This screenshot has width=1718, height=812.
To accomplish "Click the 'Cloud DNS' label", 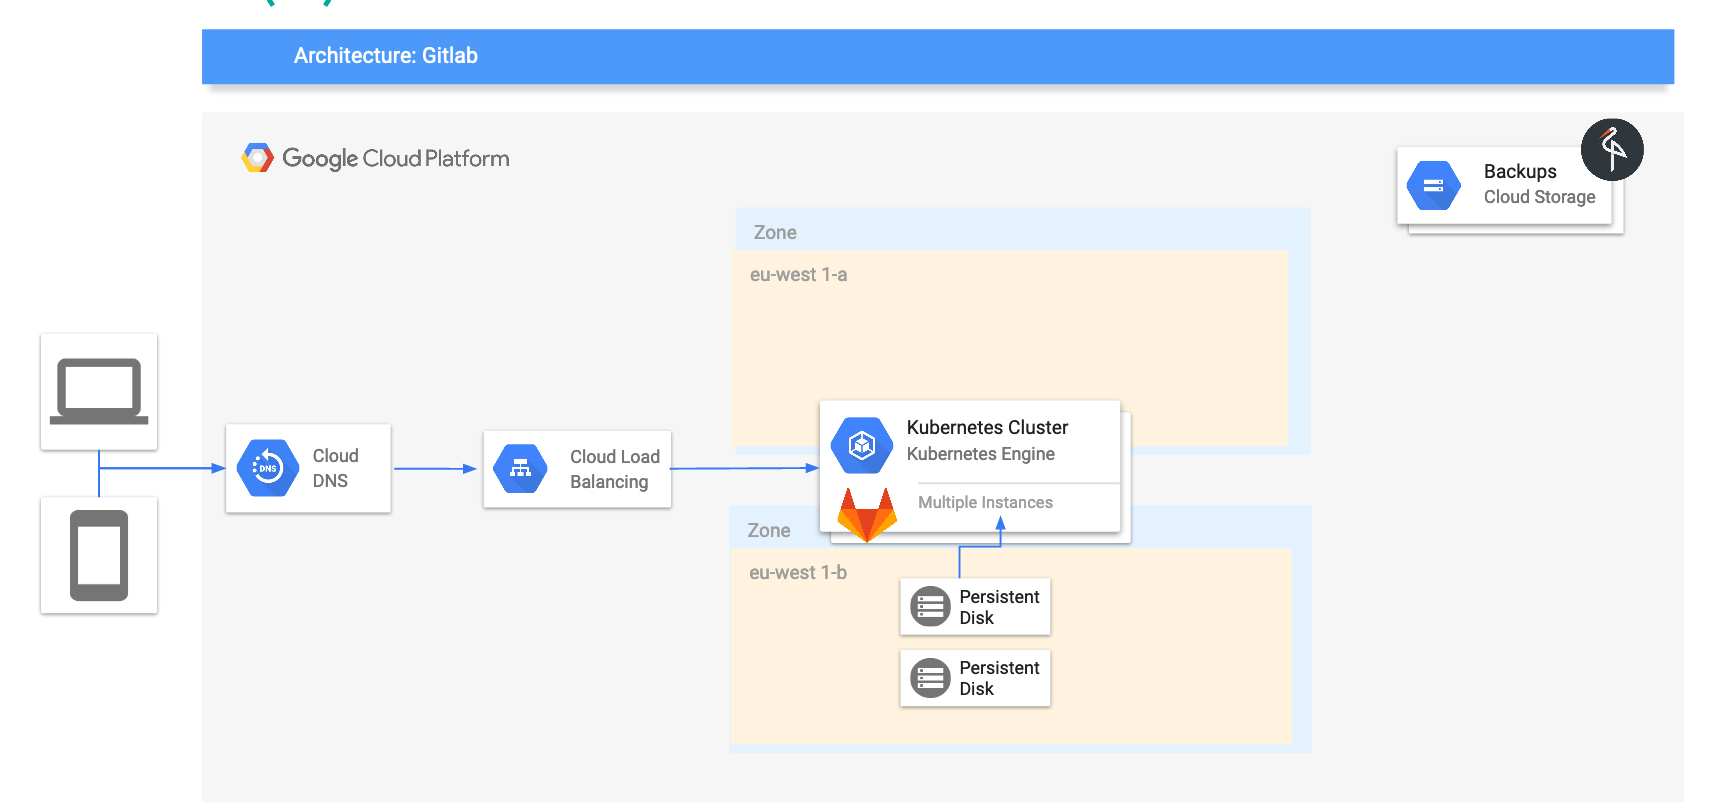I will (335, 468).
